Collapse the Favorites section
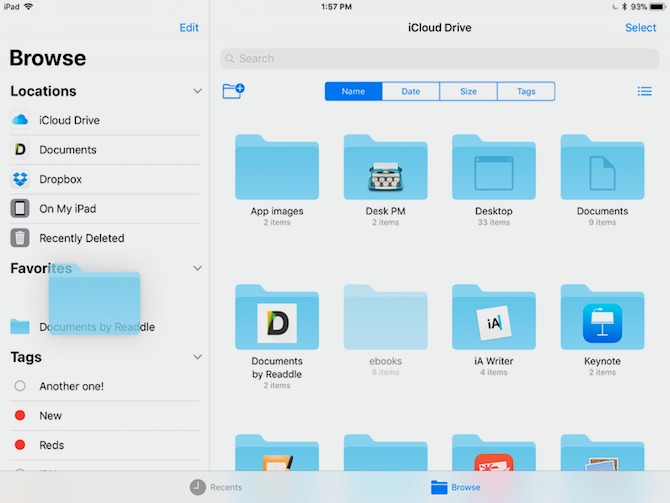Image resolution: width=670 pixels, height=503 pixels. click(x=197, y=268)
